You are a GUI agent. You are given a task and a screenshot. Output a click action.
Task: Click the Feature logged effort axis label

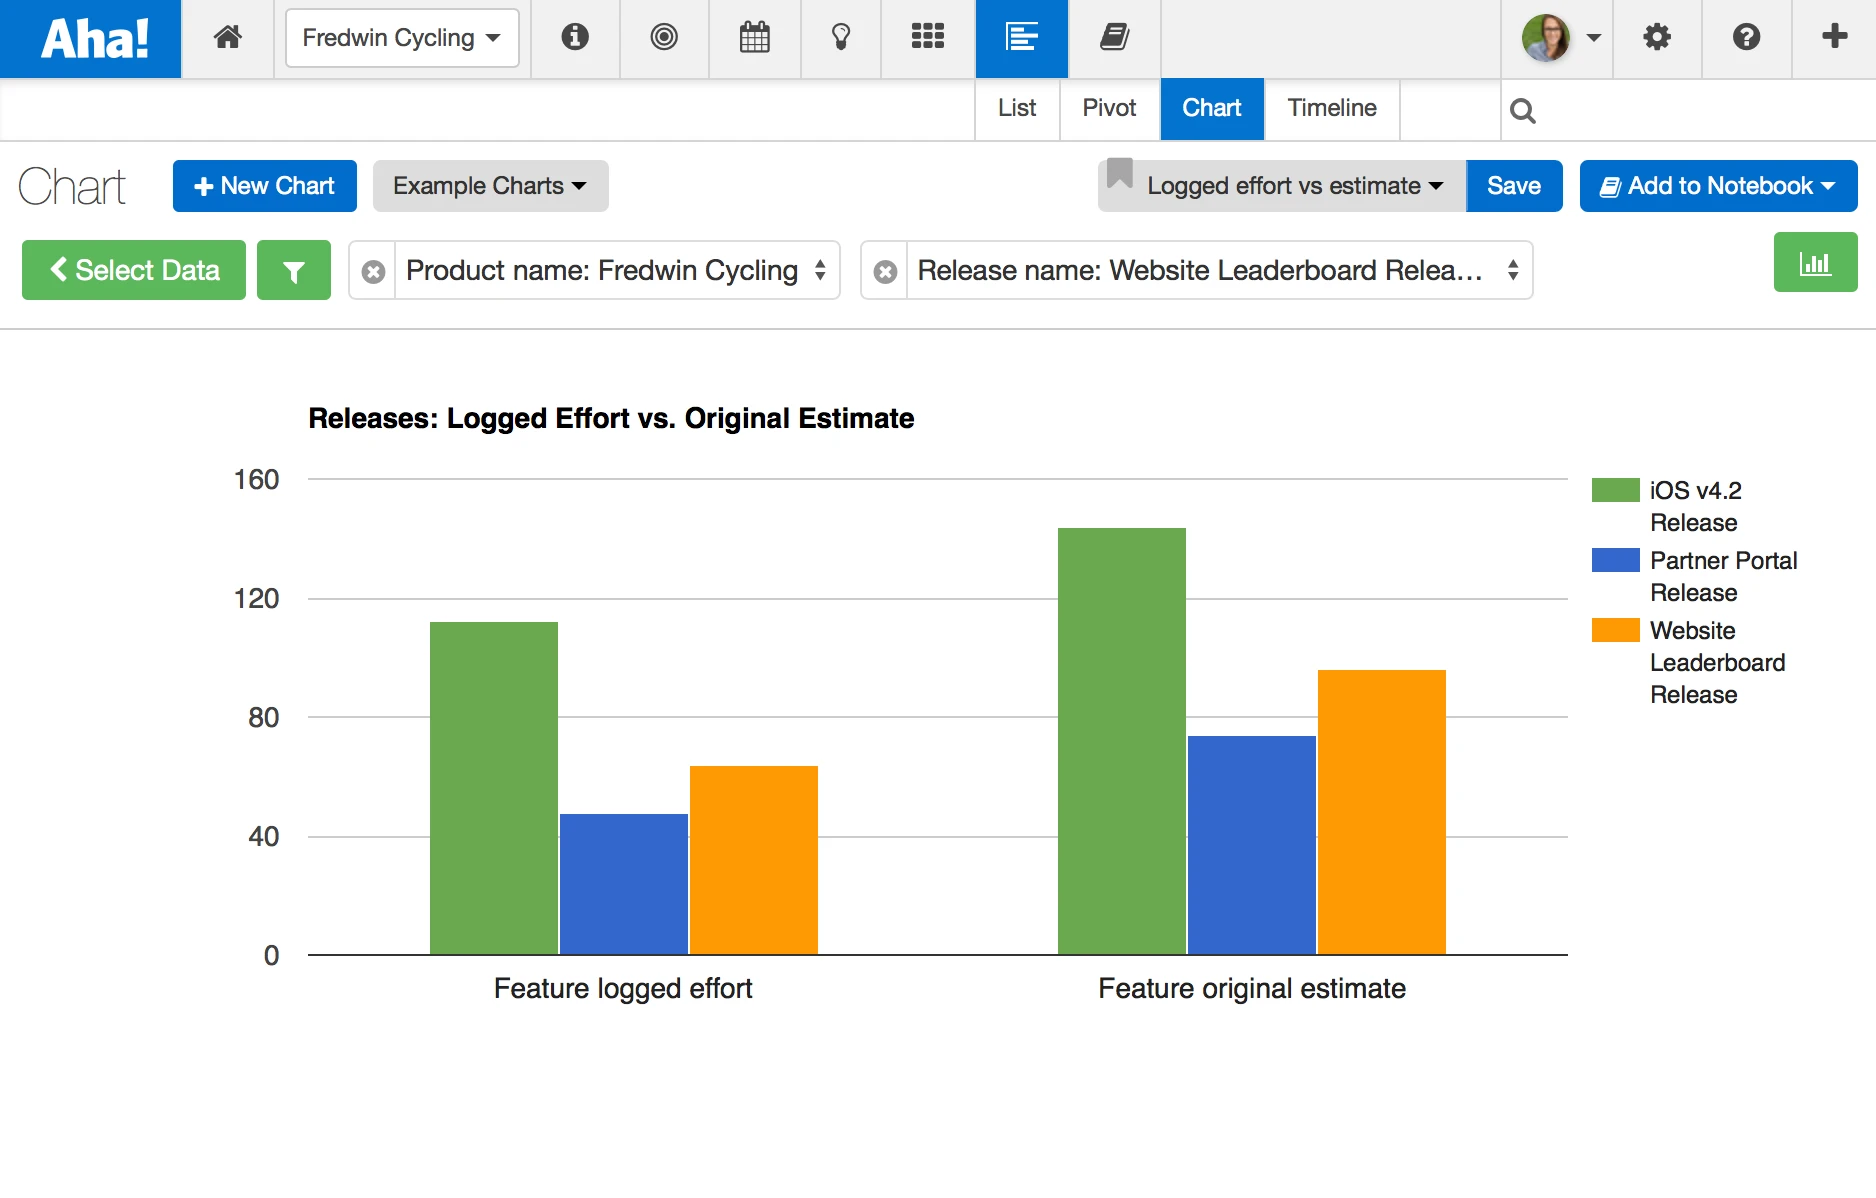623,989
